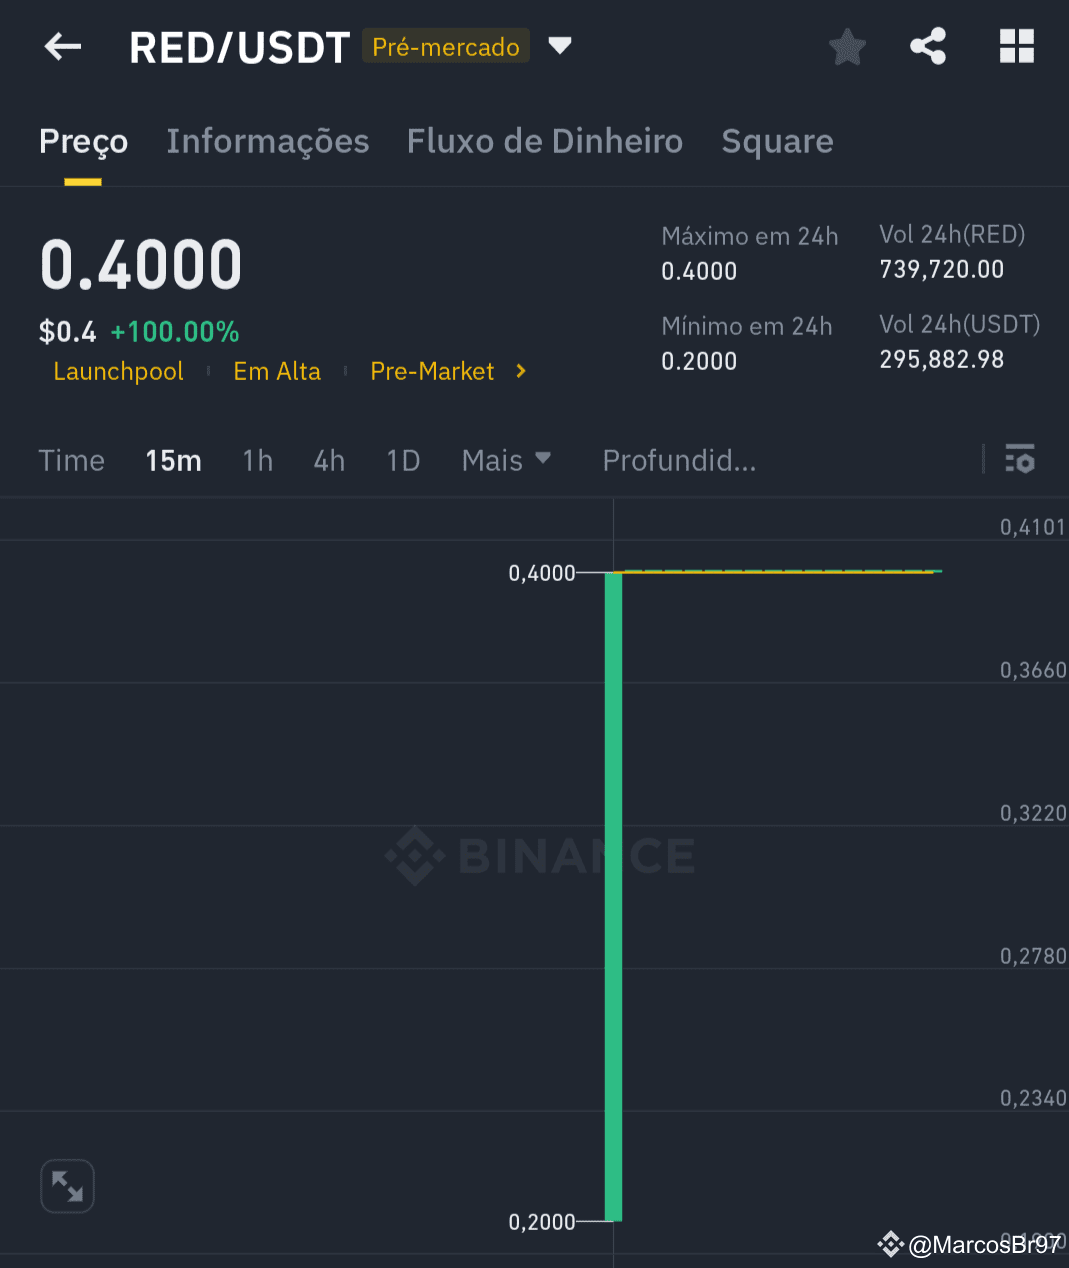The height and width of the screenshot is (1268, 1069).
Task: Tap the $0.4 dollar price value
Action: (68, 332)
